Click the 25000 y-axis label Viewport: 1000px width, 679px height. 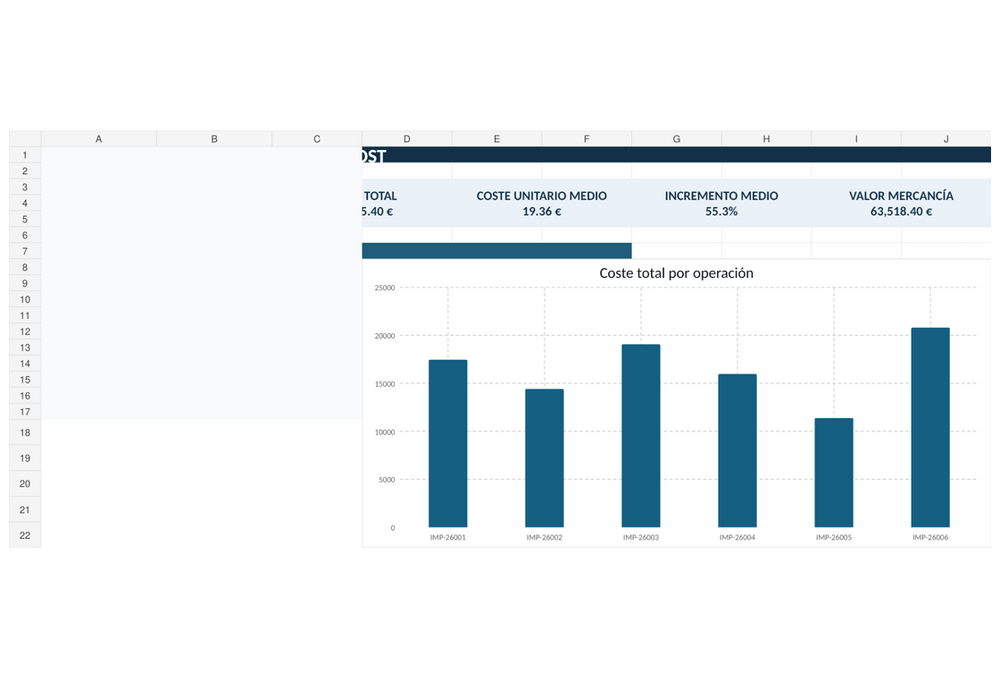tap(385, 288)
